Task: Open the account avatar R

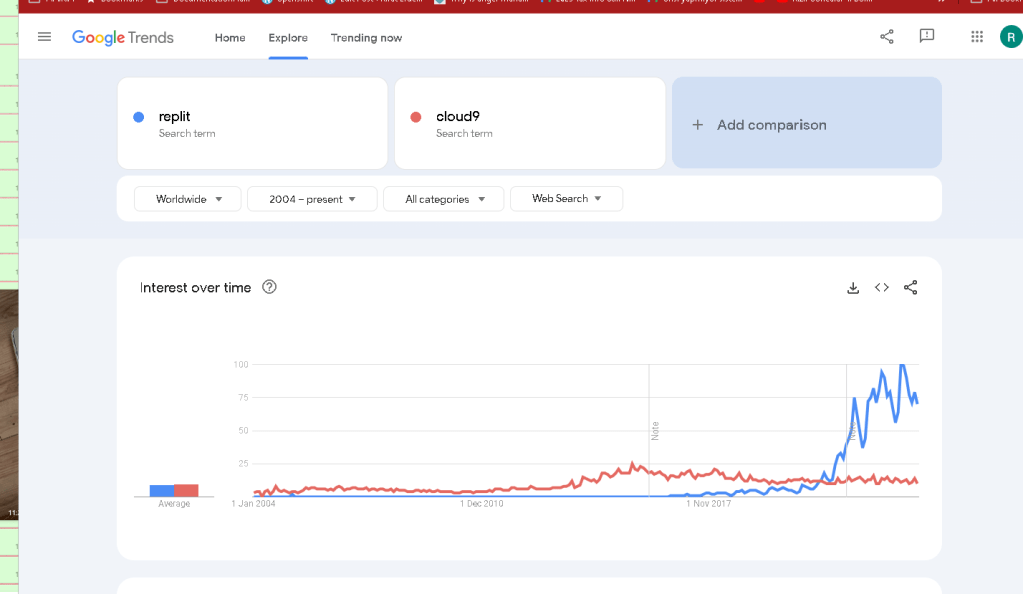Action: pyautogui.click(x=1011, y=37)
